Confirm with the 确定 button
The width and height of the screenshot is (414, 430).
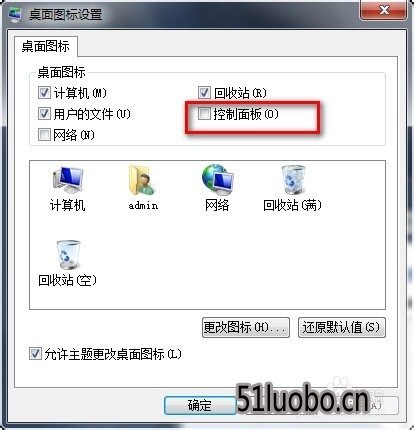[200, 405]
